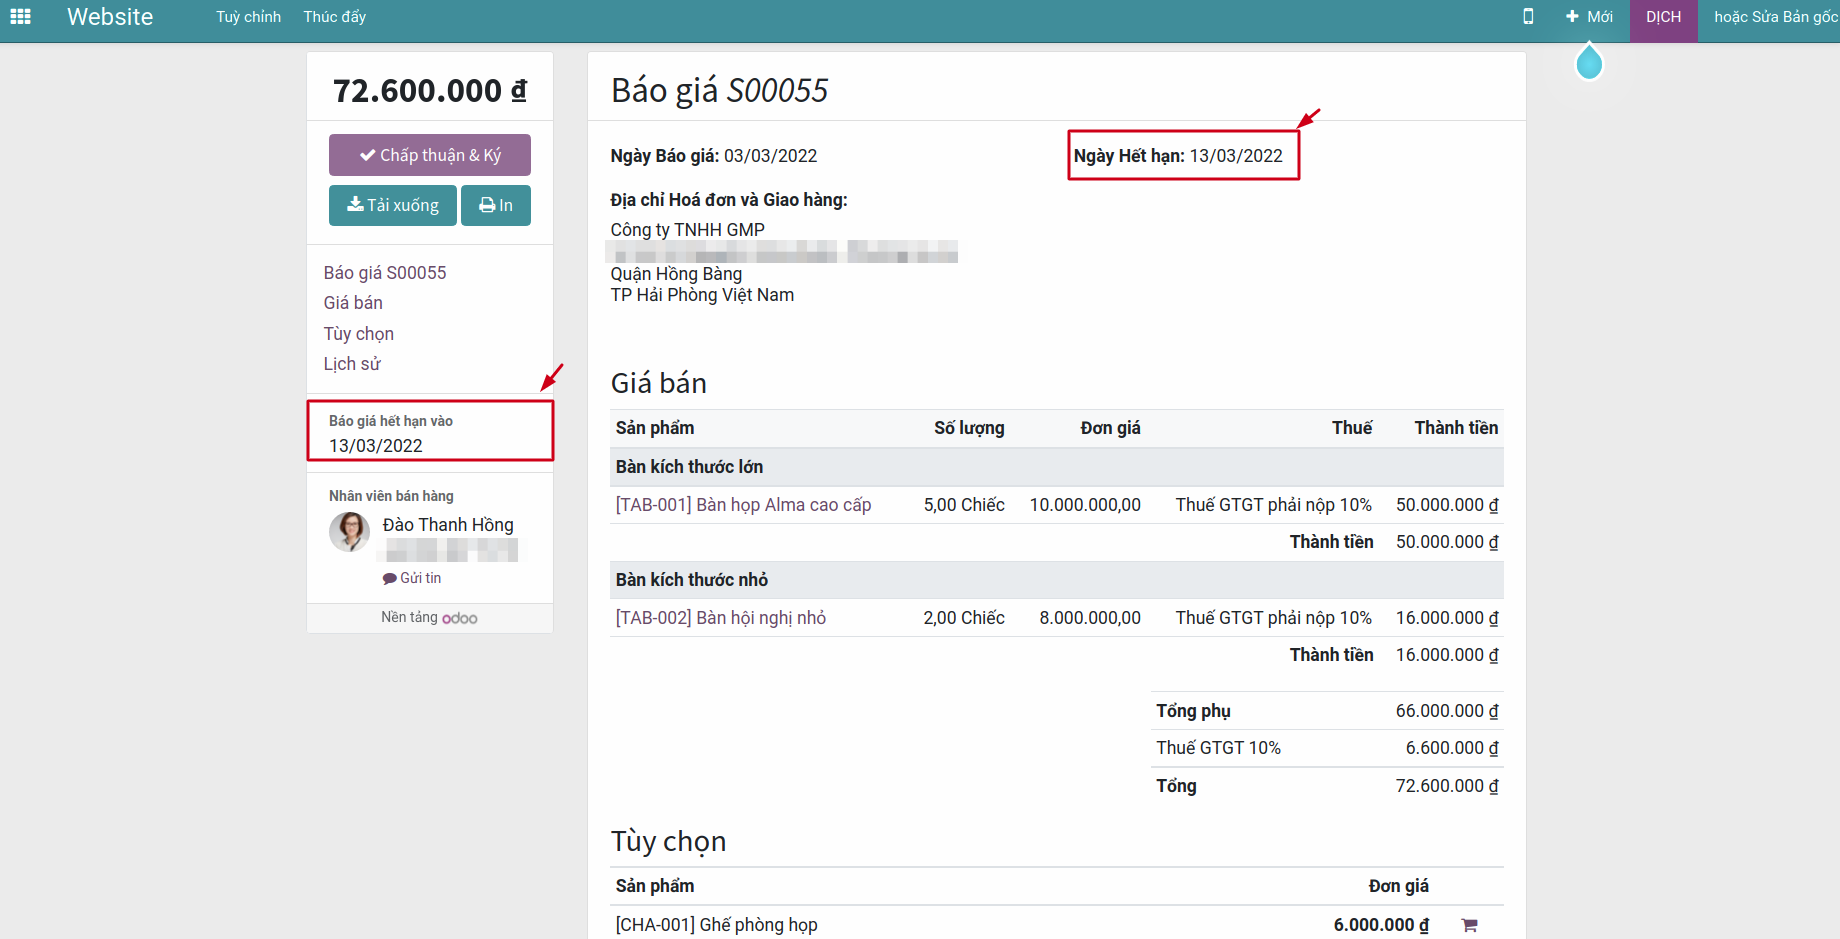Viewport: 1840px width, 939px height.
Task: Click the blue water drop icon
Action: (x=1588, y=63)
